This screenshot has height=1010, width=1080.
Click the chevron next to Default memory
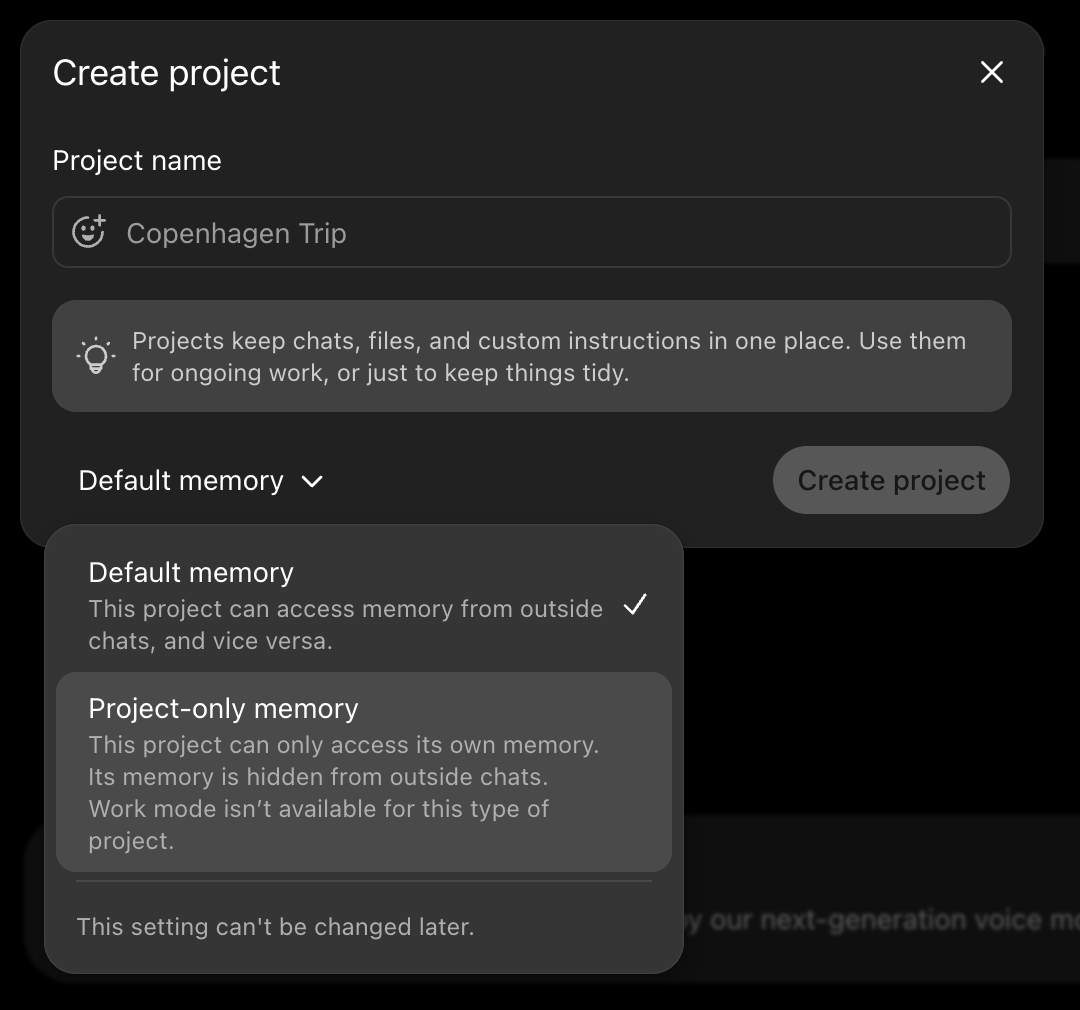(312, 481)
